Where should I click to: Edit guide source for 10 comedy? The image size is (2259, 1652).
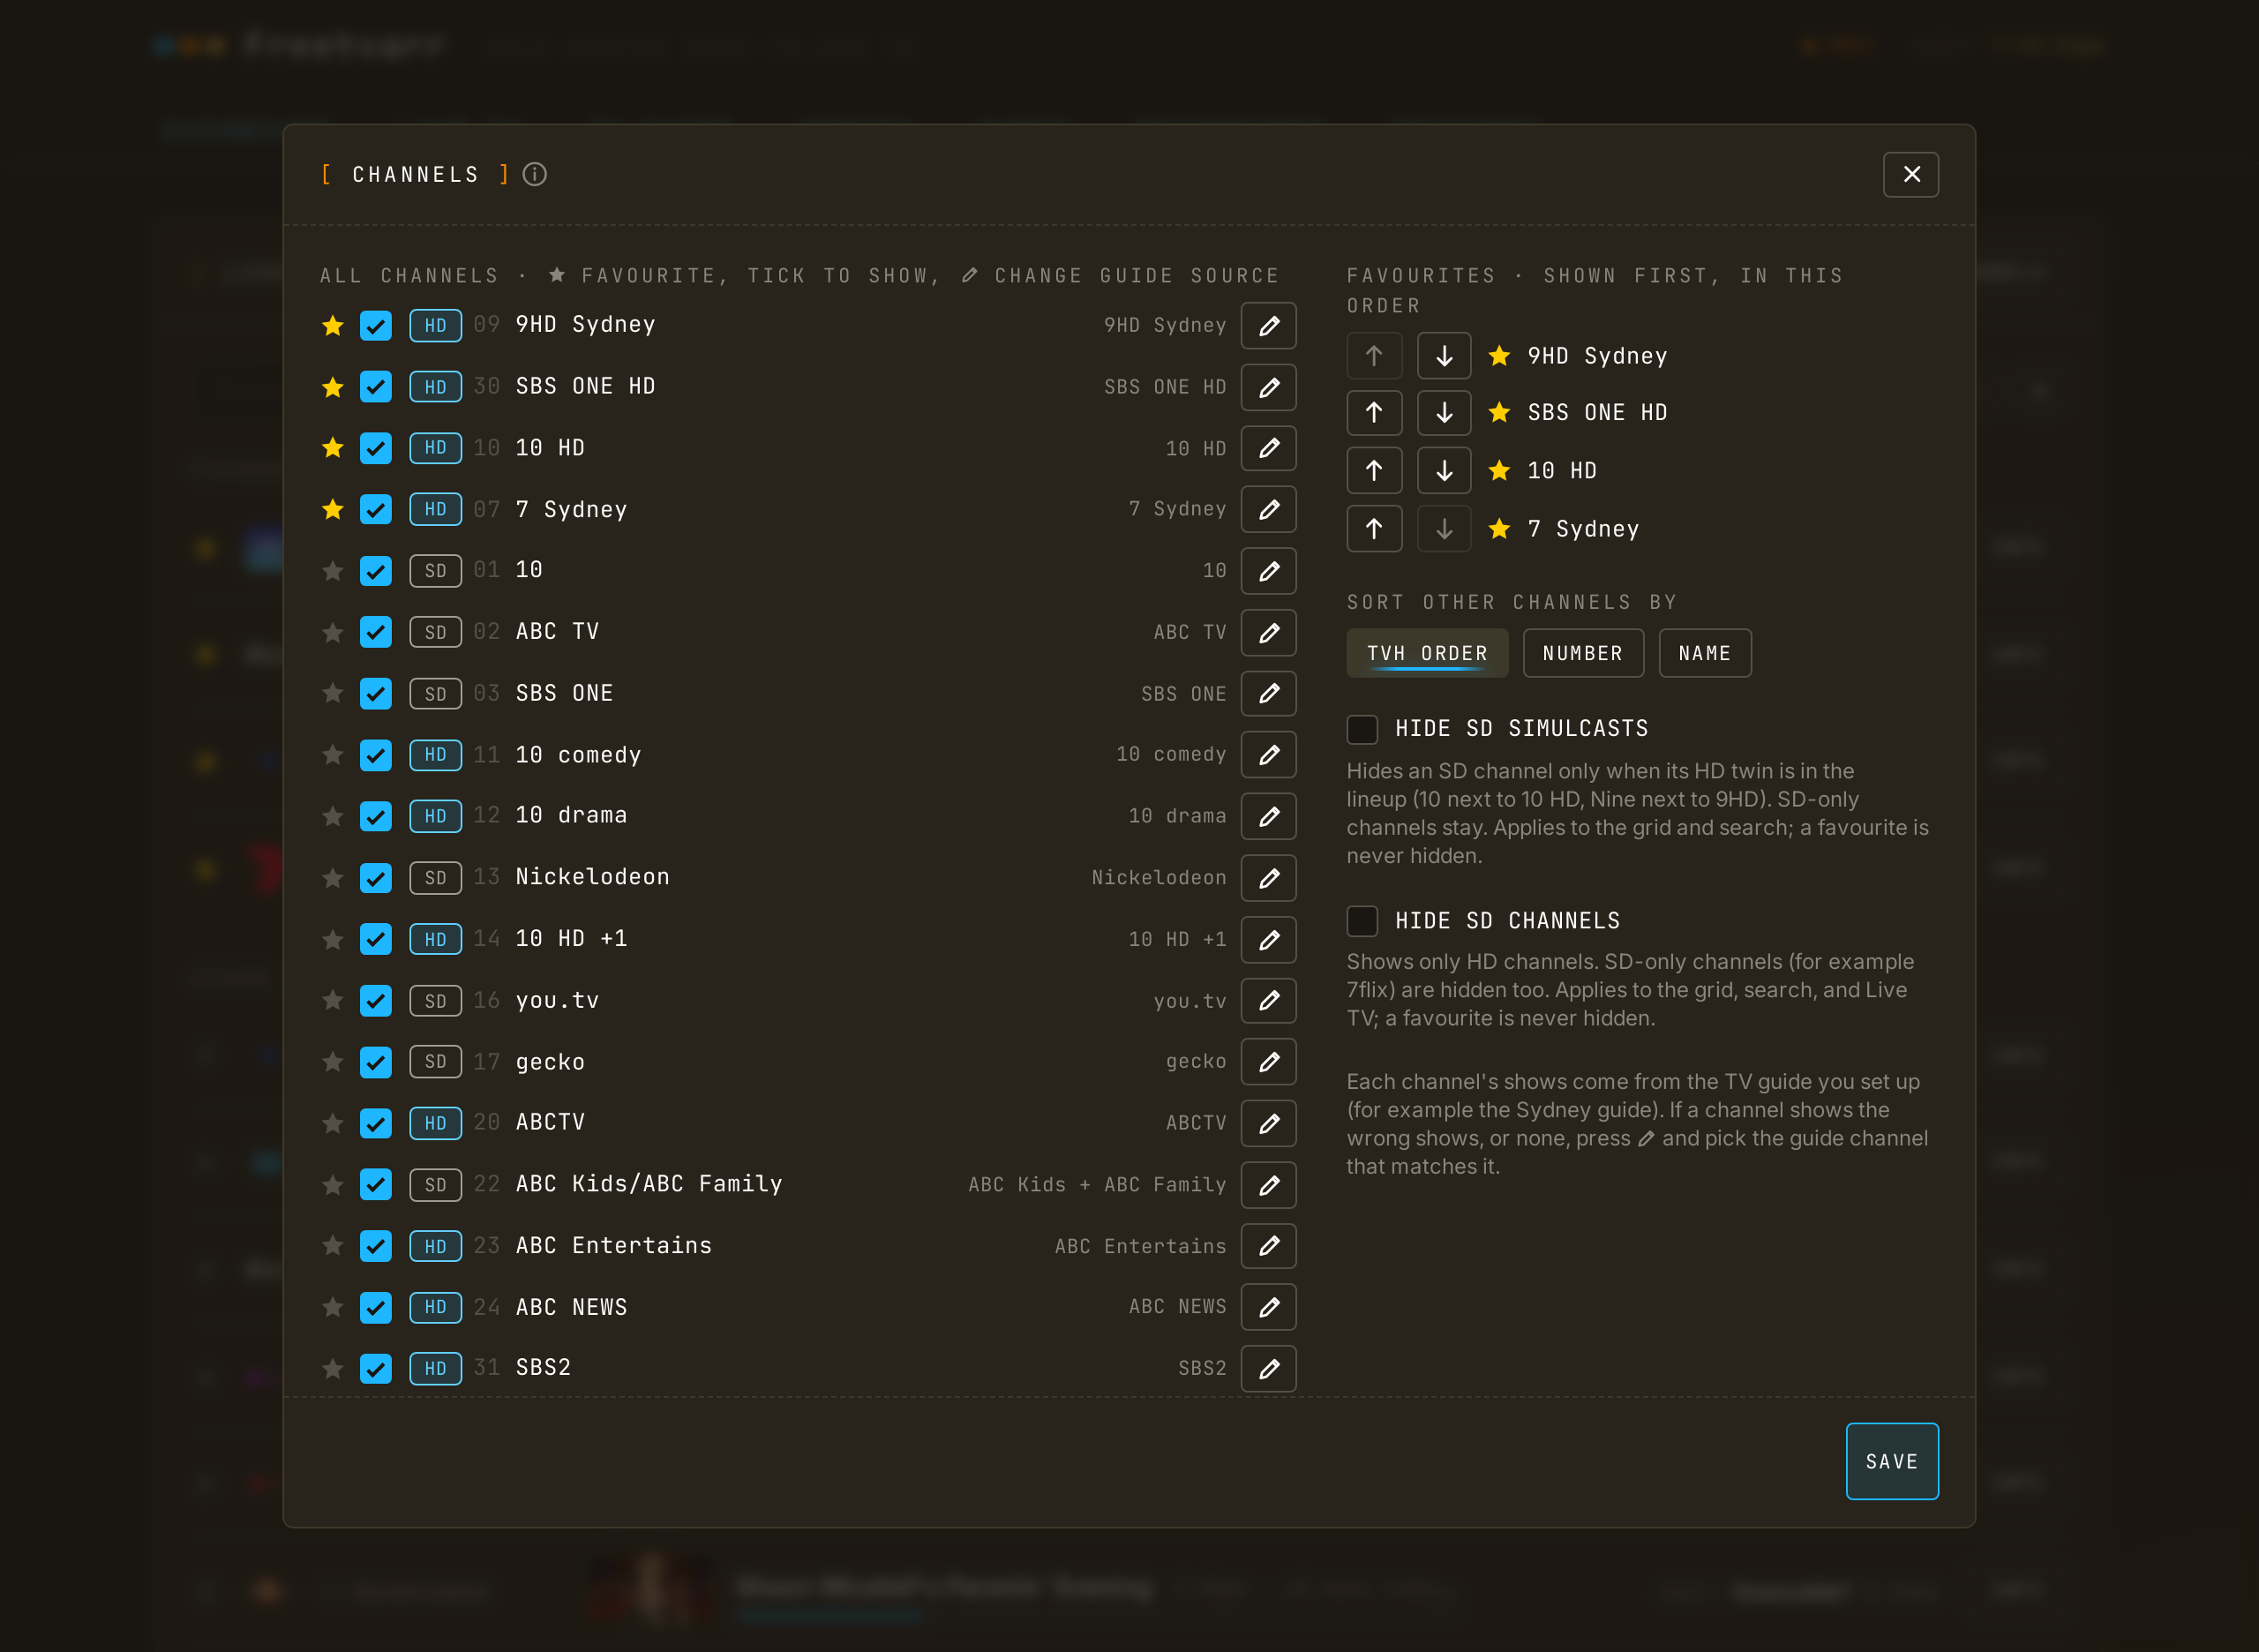point(1268,755)
